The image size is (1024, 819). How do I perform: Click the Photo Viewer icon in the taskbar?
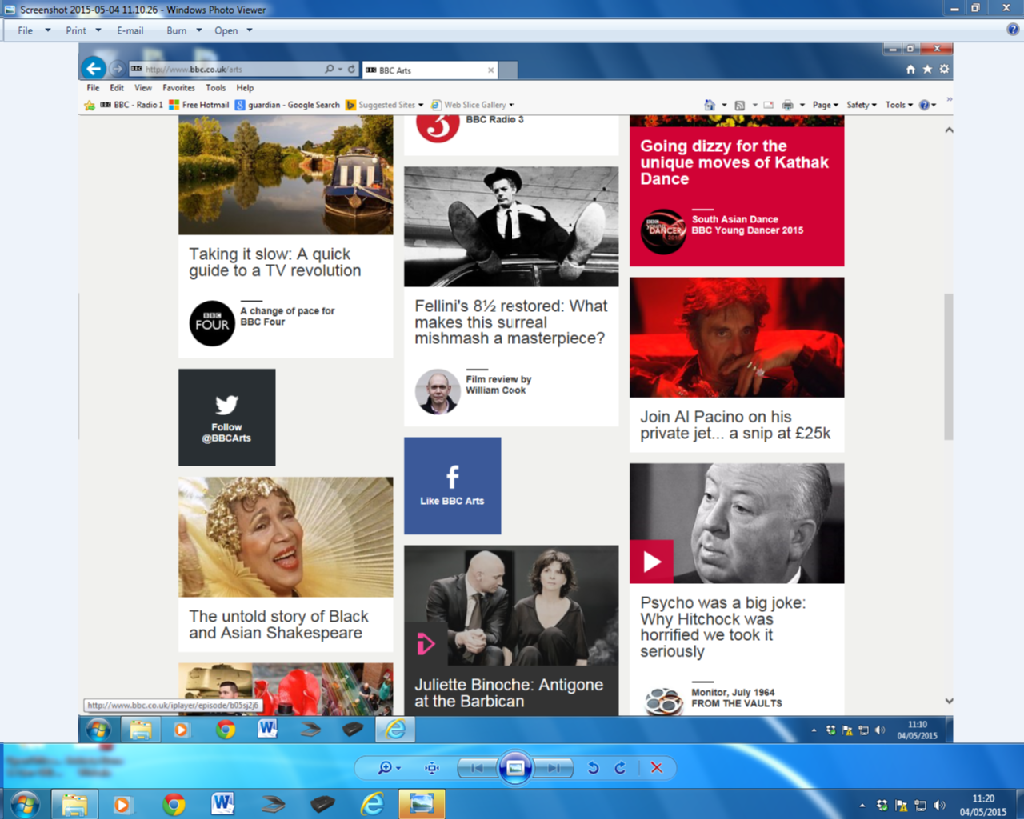tap(421, 804)
